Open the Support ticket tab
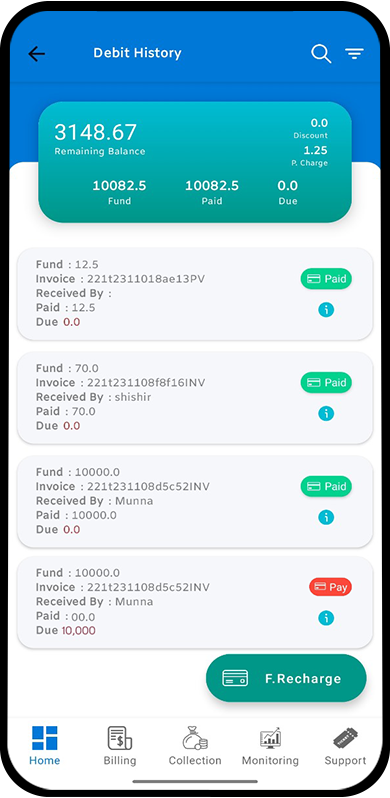 [345, 746]
